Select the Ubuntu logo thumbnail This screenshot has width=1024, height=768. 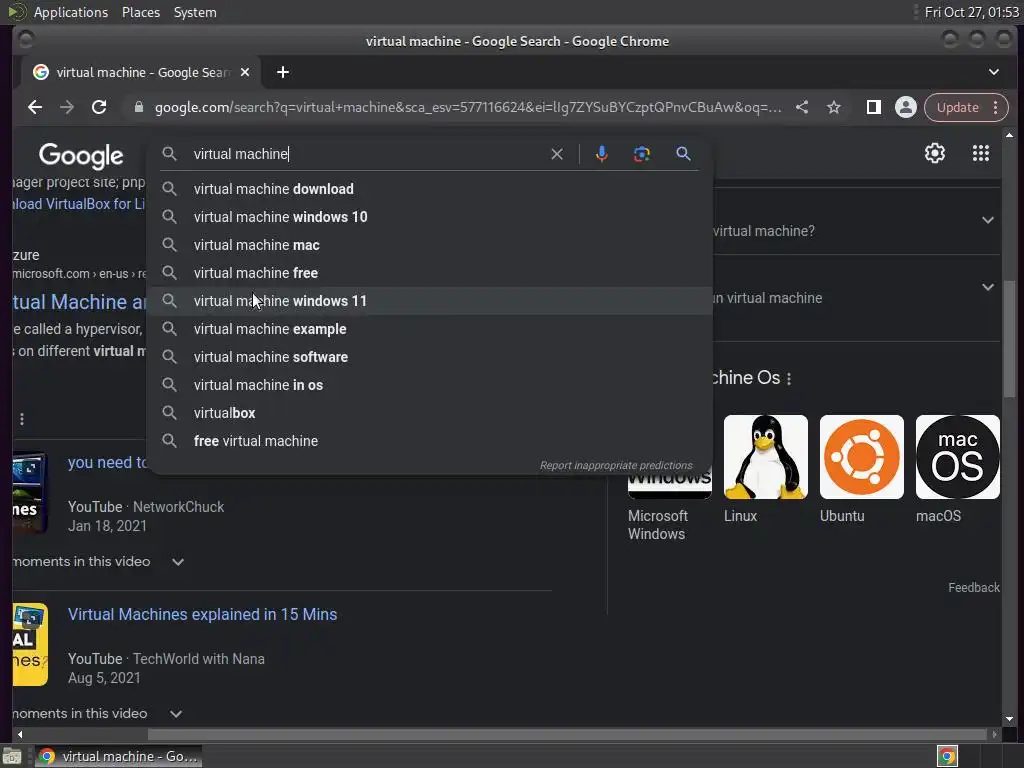861,457
